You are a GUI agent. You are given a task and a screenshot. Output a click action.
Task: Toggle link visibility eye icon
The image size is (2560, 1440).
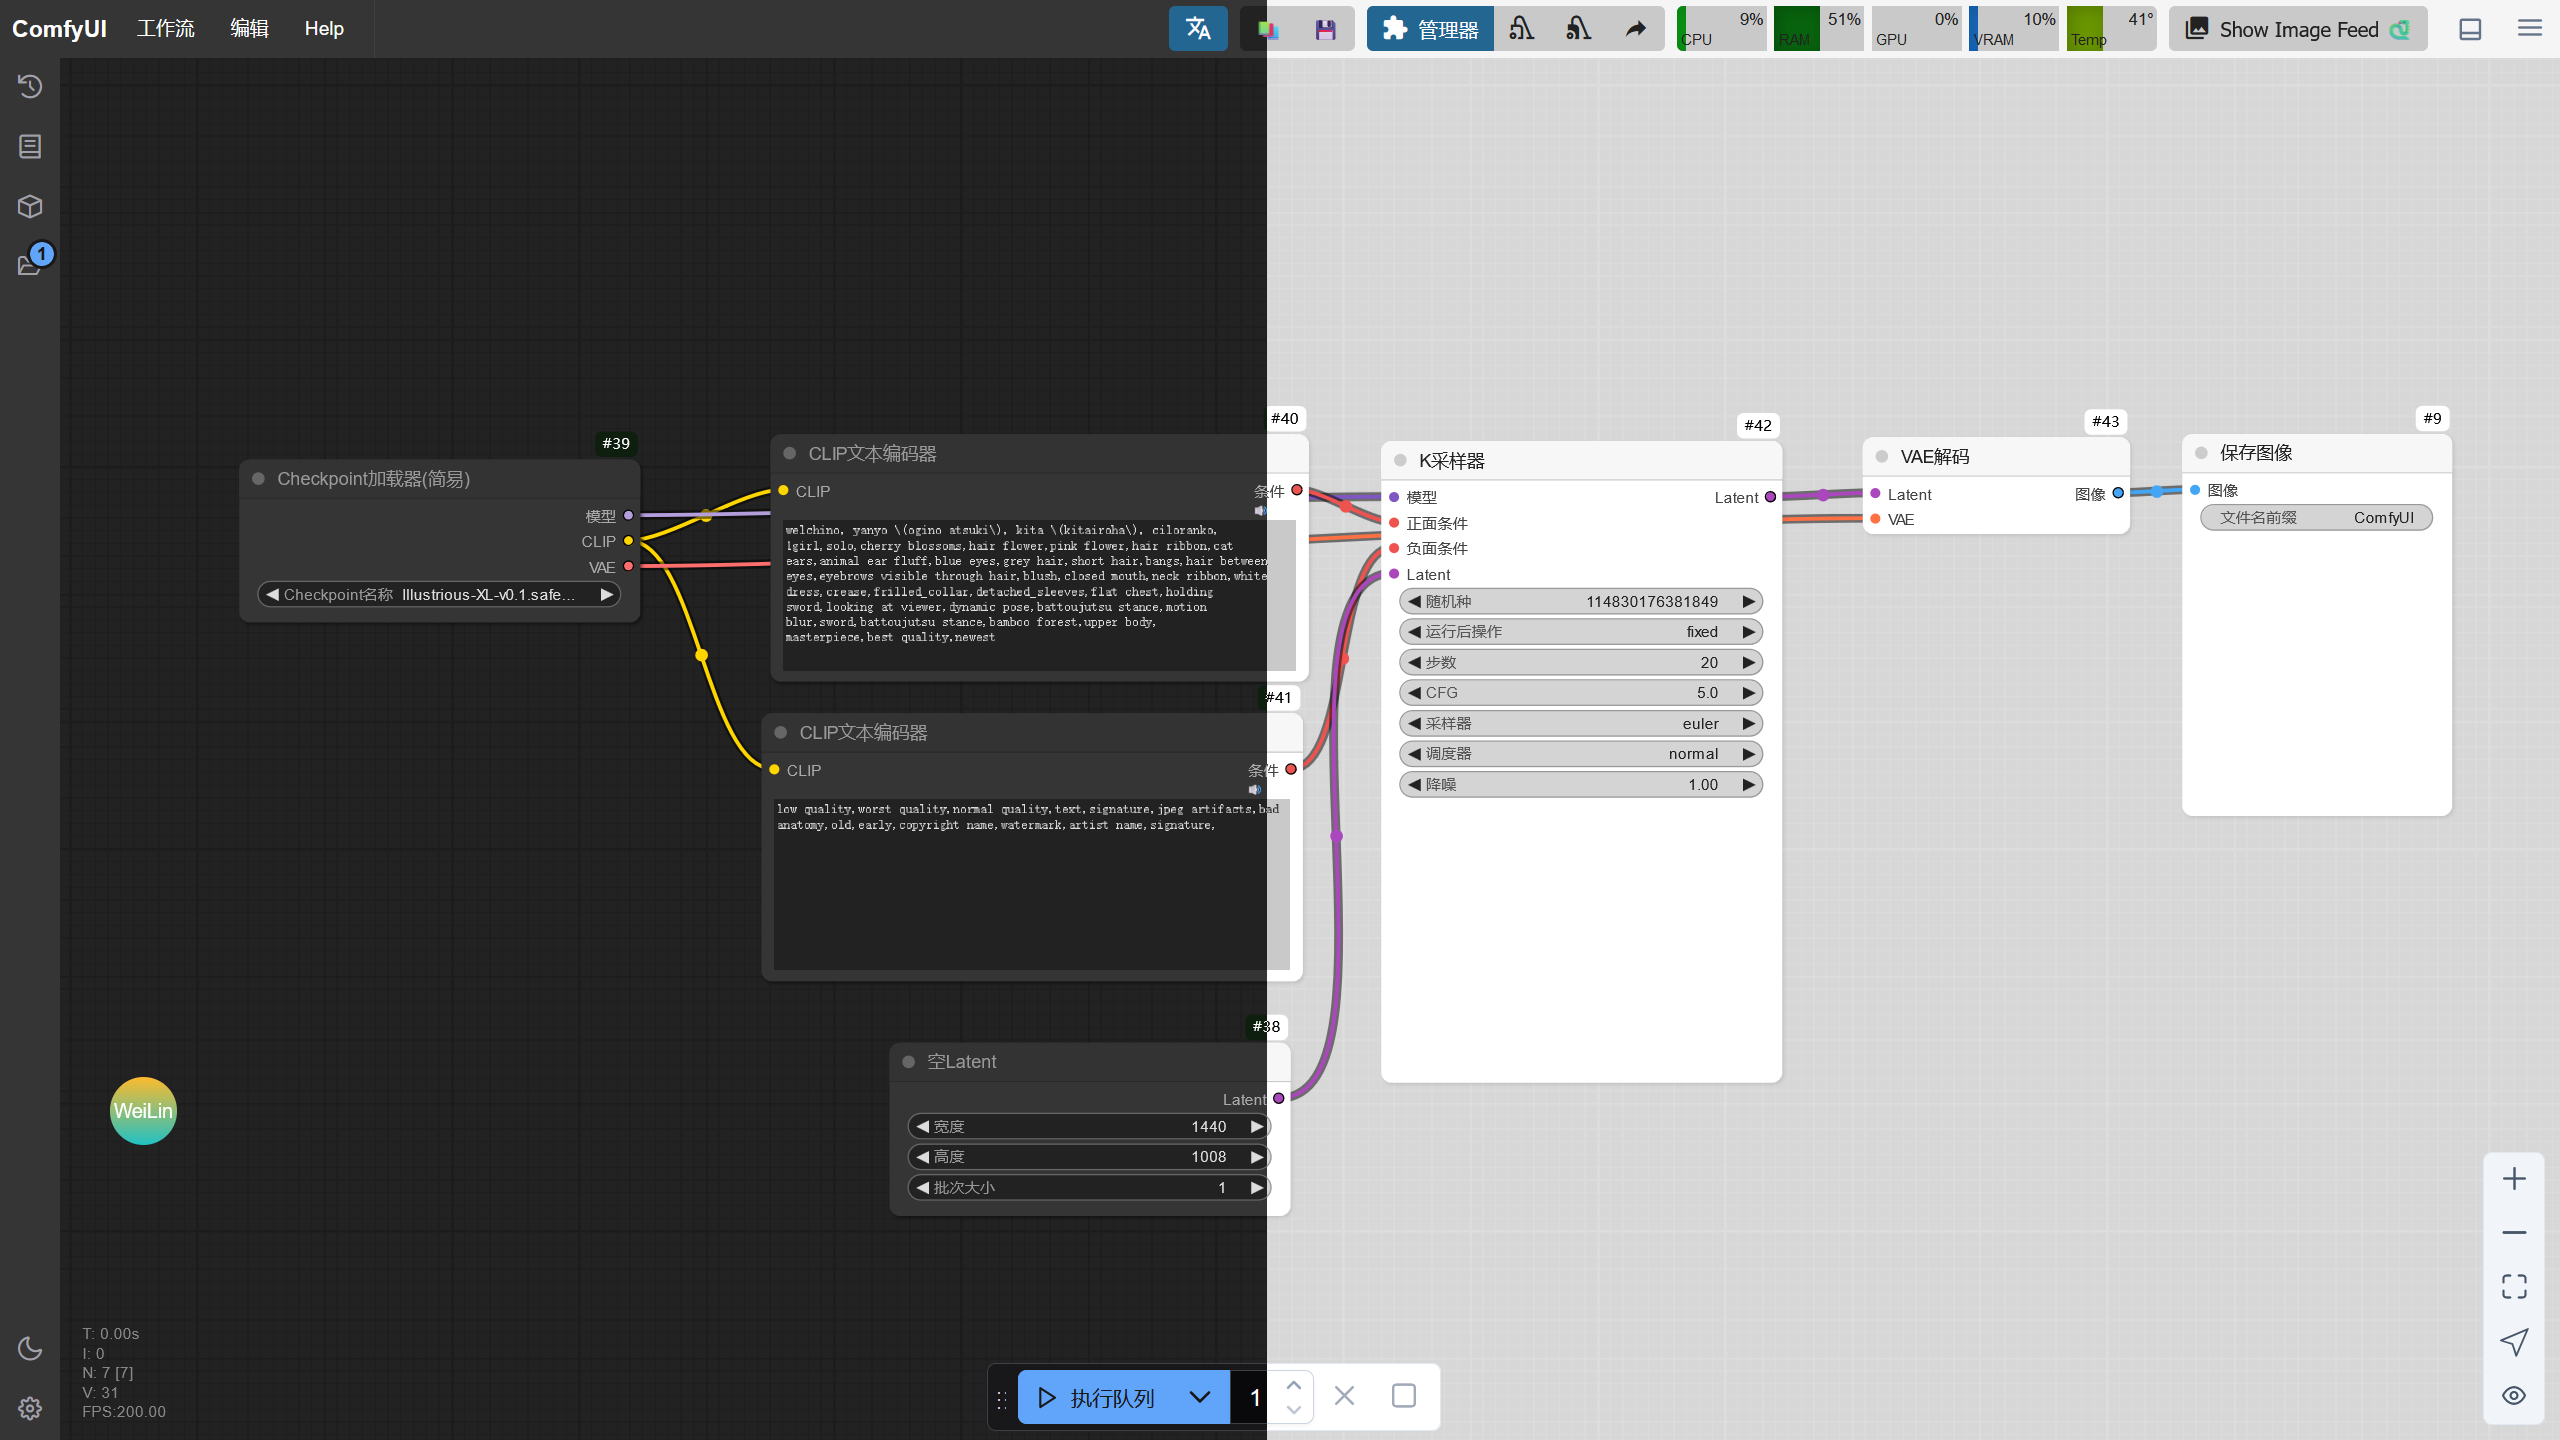tap(2513, 1395)
